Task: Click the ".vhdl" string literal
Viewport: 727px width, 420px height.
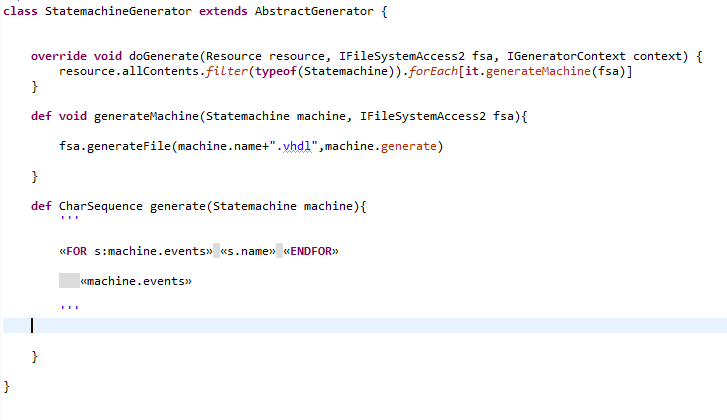Action: 293,146
